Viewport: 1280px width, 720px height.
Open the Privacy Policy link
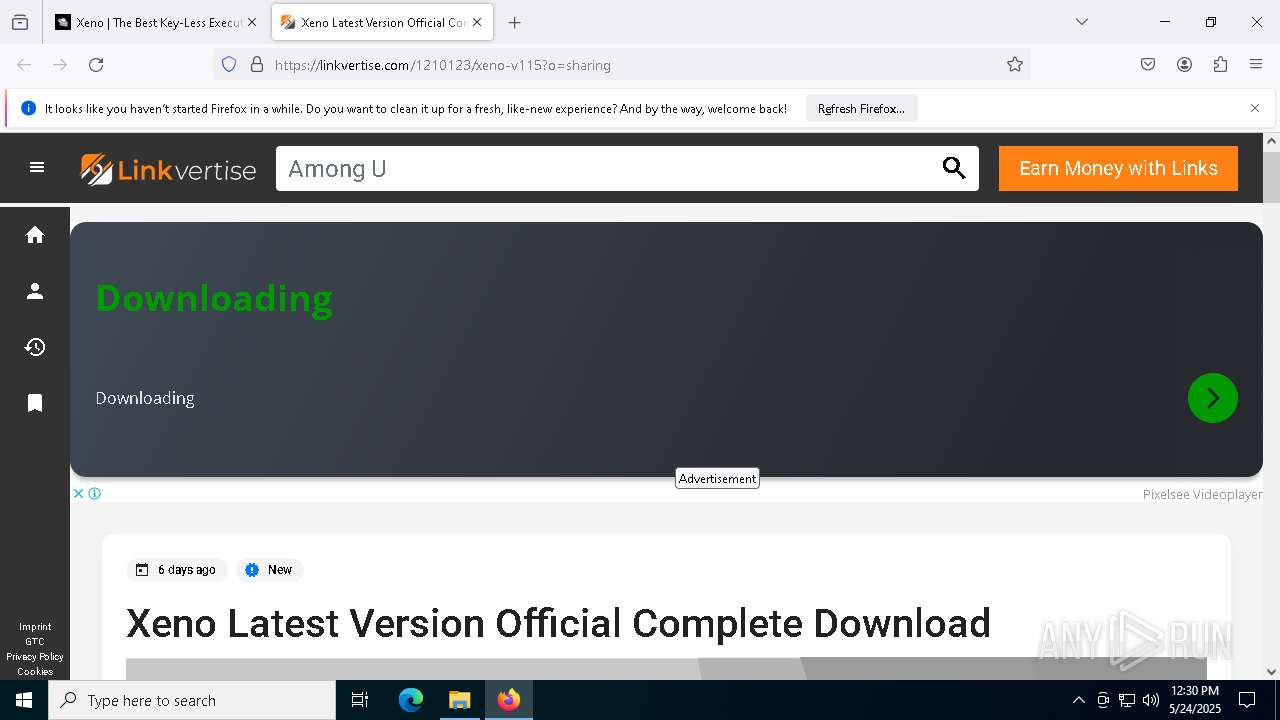point(35,657)
